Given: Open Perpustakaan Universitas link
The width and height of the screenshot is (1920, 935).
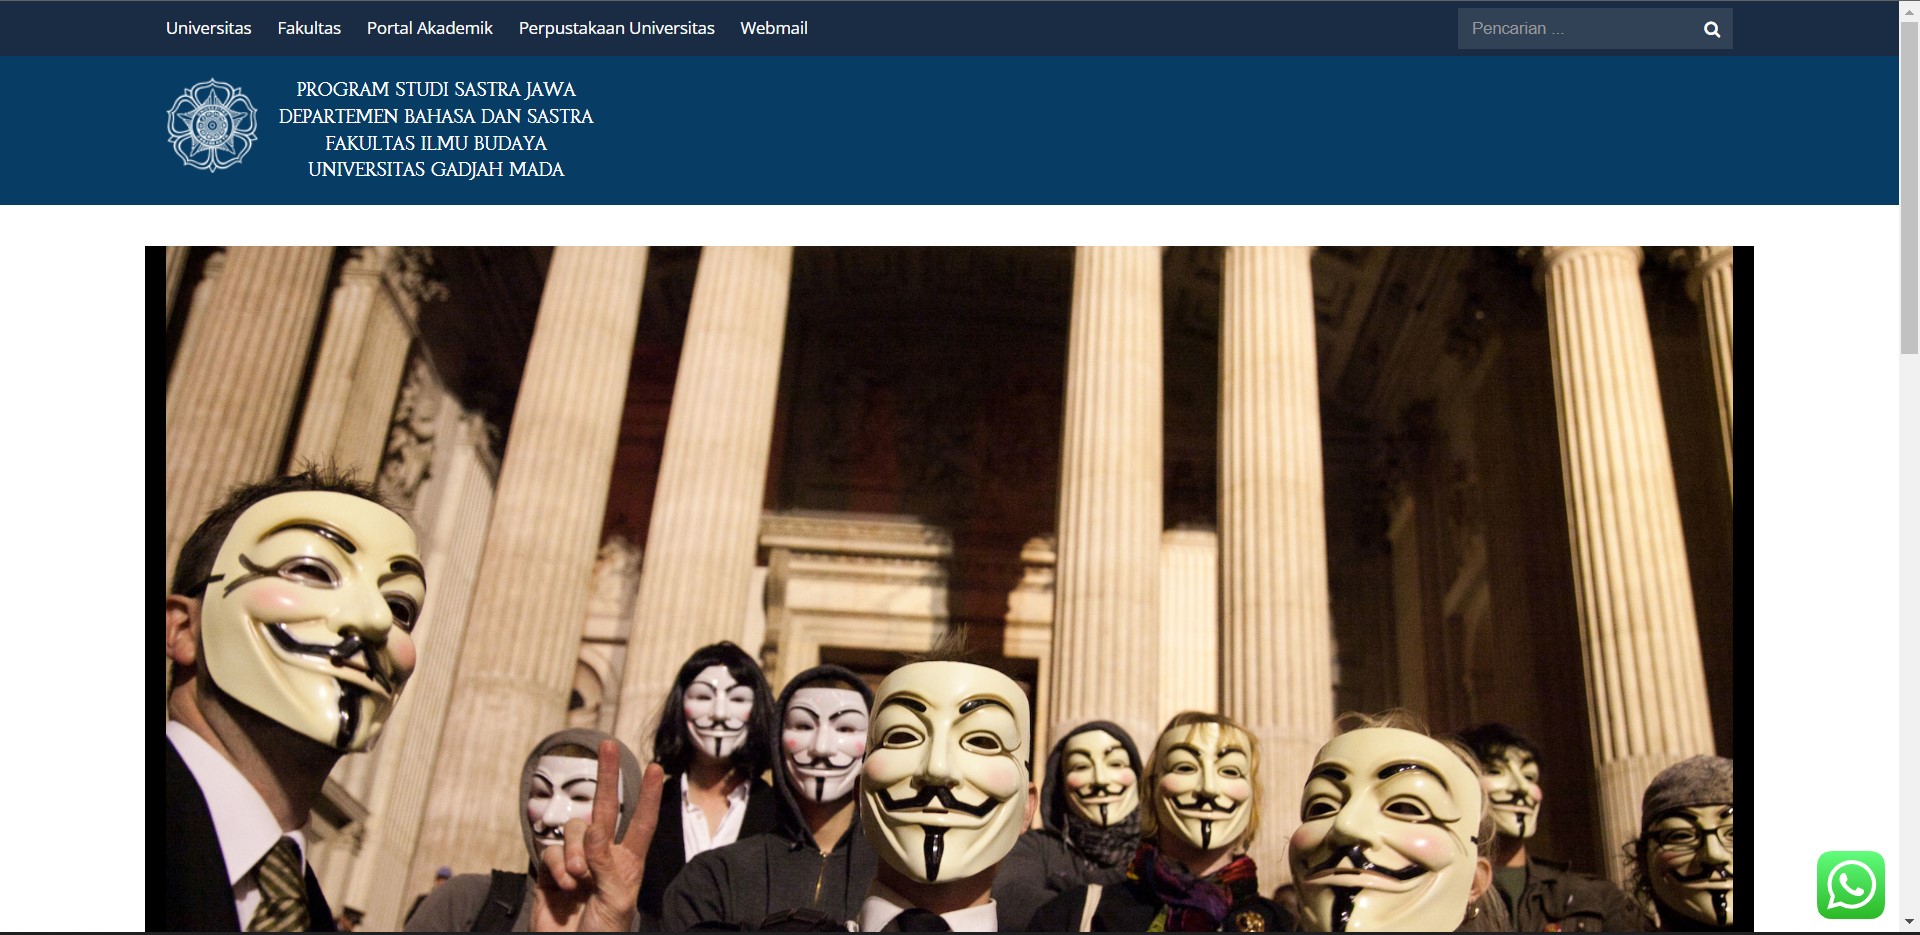Looking at the screenshot, I should pyautogui.click(x=616, y=28).
